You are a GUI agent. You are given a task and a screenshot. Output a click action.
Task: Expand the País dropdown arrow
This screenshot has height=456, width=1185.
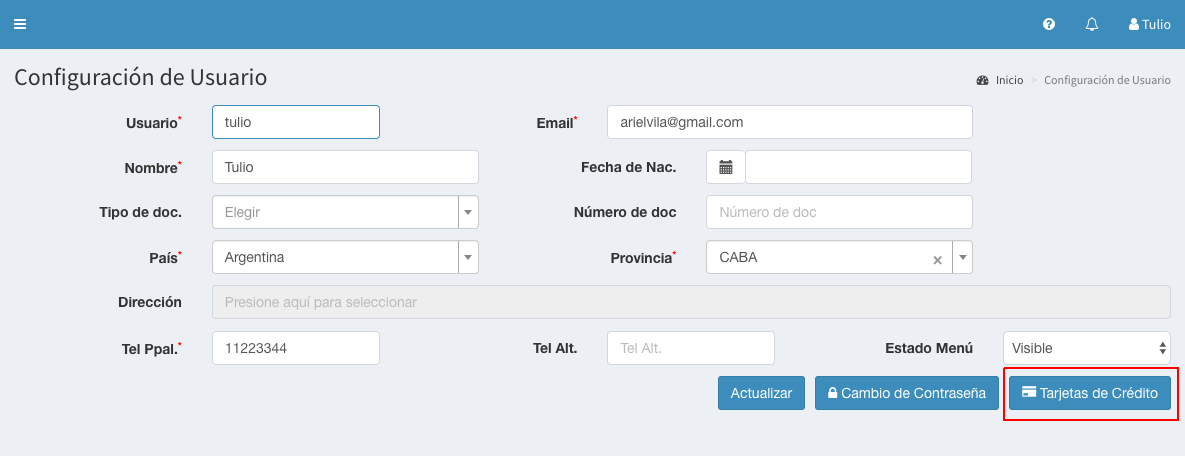pyautogui.click(x=468, y=257)
